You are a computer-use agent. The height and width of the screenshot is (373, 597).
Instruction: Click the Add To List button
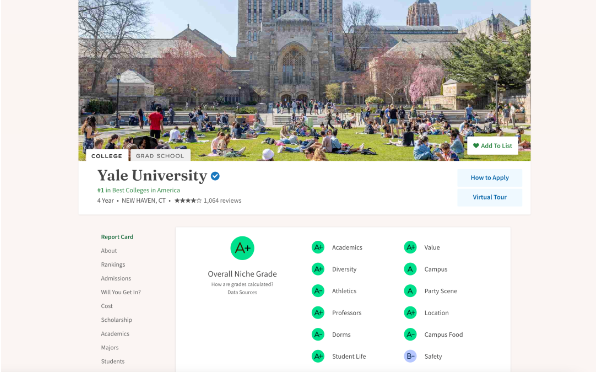coord(492,146)
